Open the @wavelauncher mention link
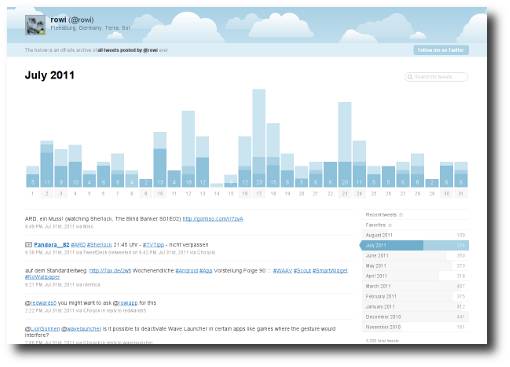The image size is (510, 367). tap(81, 329)
